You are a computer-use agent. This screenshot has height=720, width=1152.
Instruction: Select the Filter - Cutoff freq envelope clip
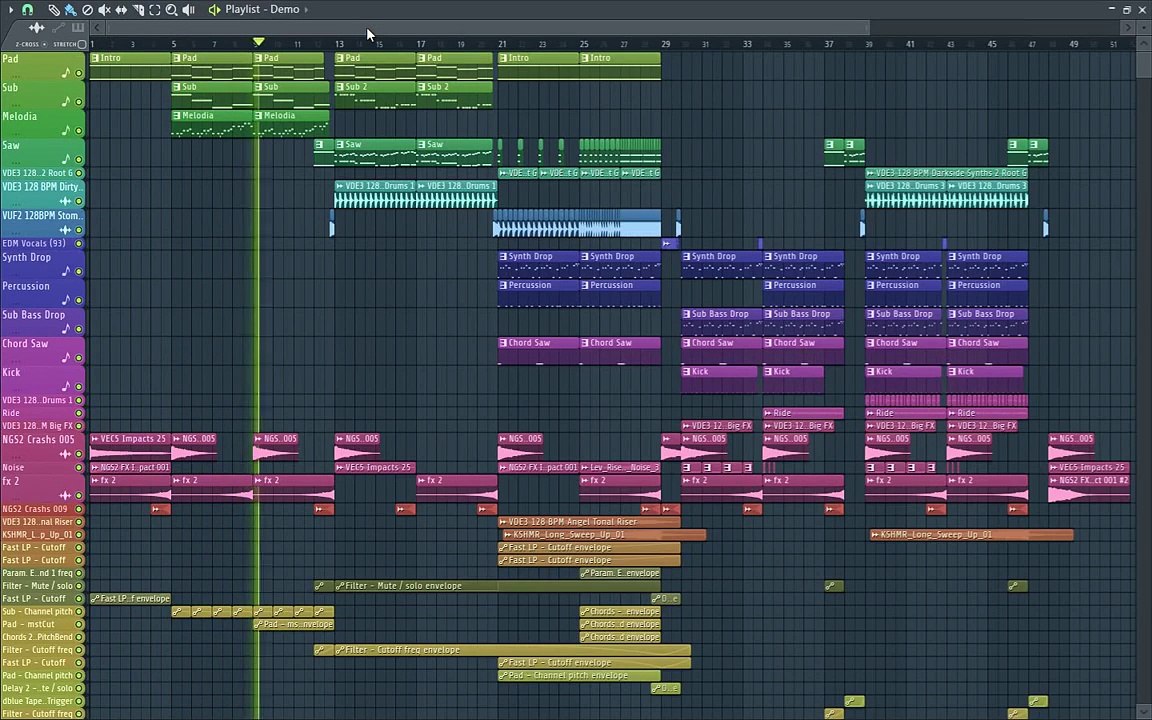[512, 649]
